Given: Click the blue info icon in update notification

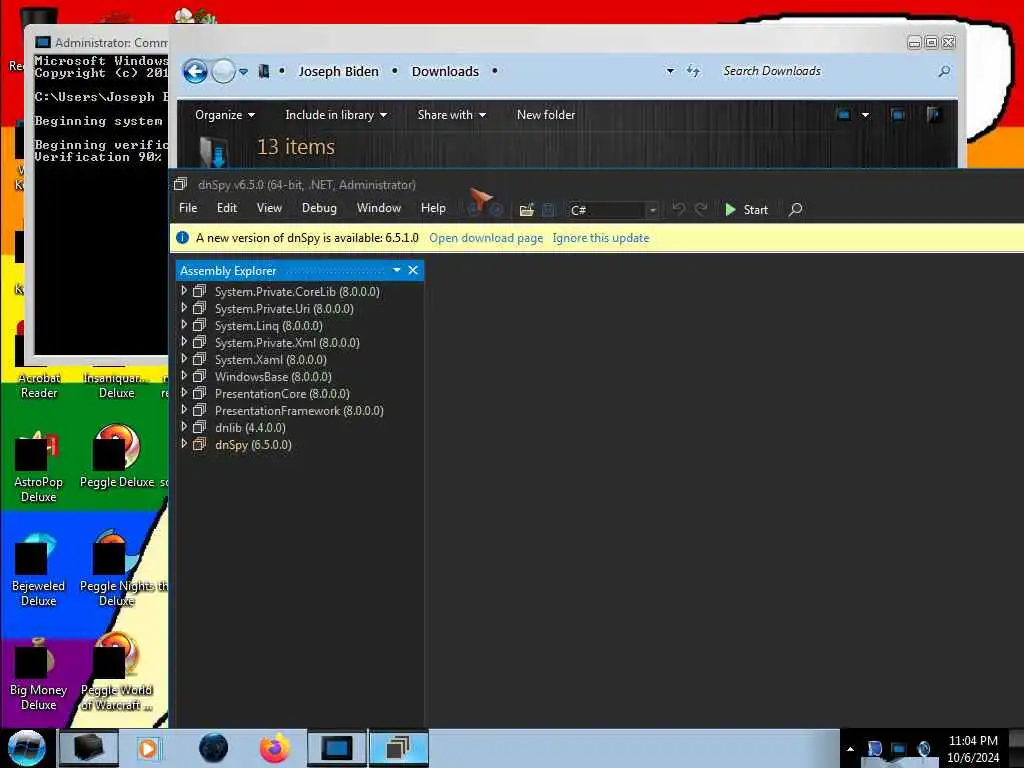Looking at the screenshot, I should [183, 238].
